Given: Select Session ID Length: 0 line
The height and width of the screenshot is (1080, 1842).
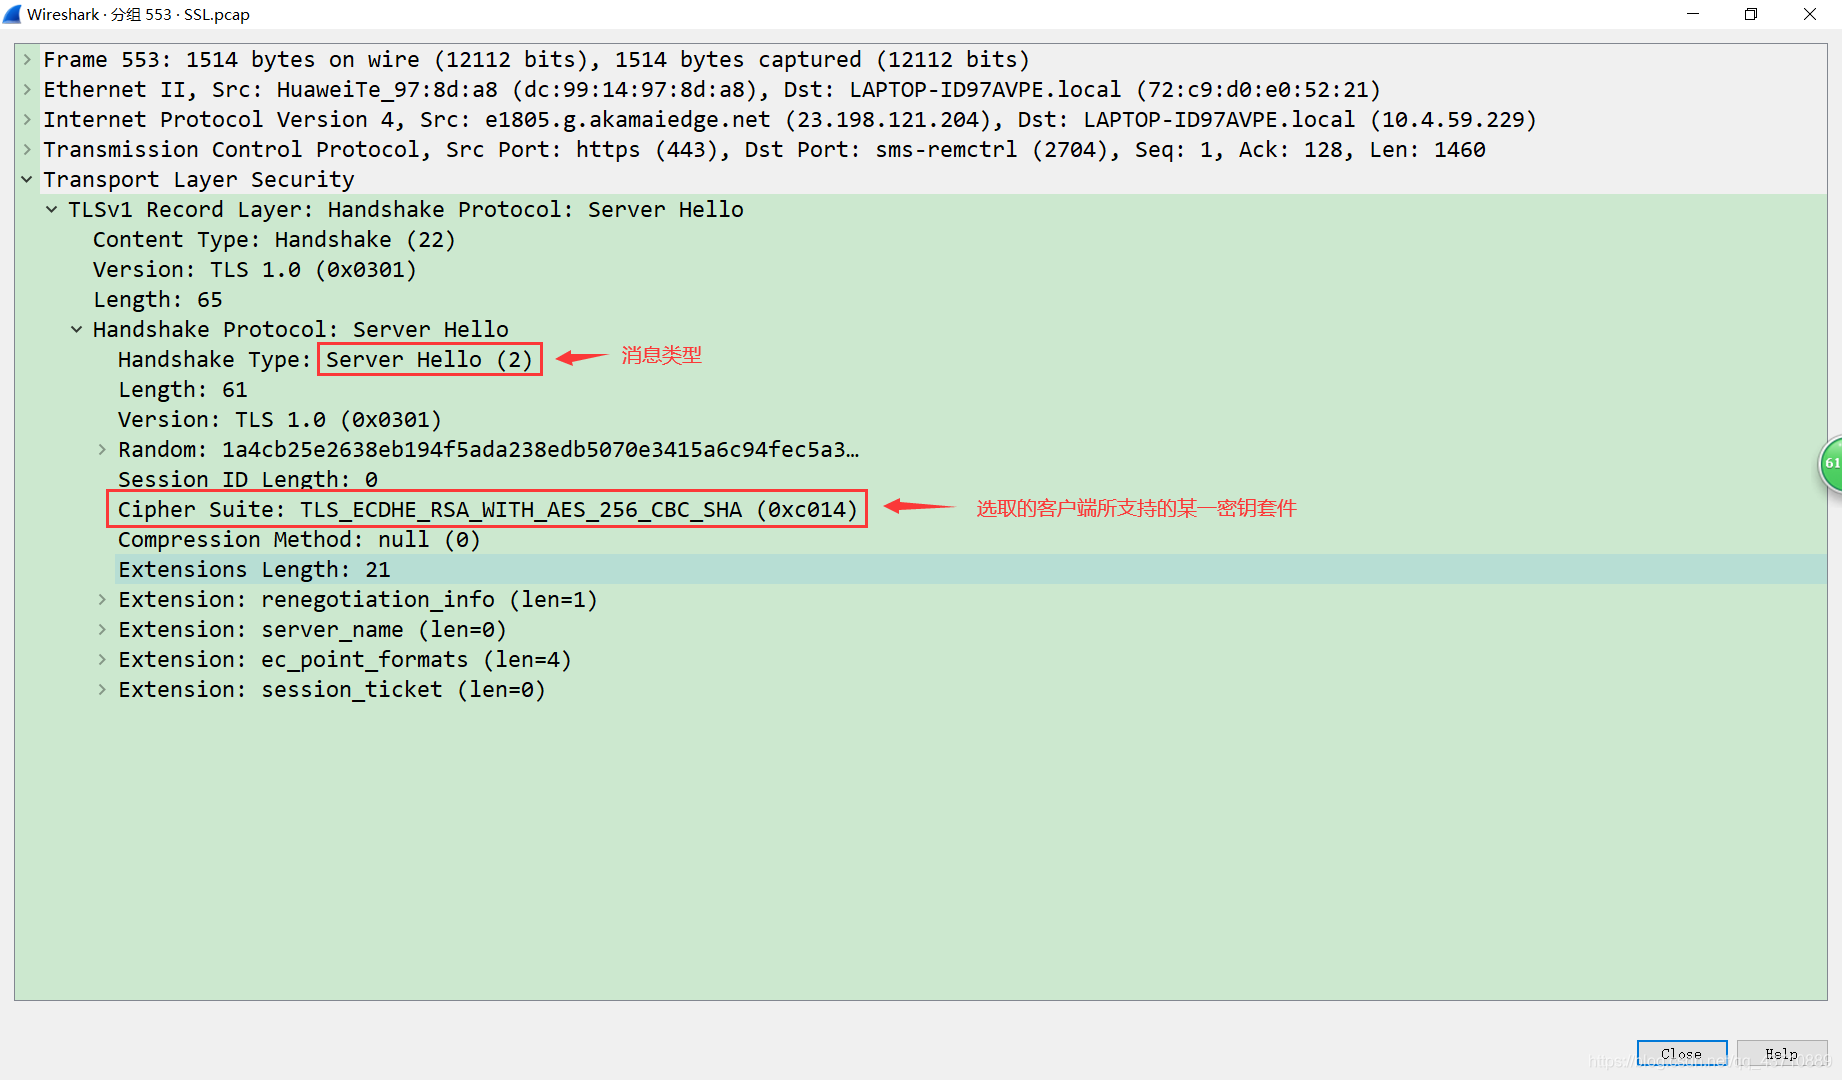Looking at the screenshot, I should coord(248,480).
